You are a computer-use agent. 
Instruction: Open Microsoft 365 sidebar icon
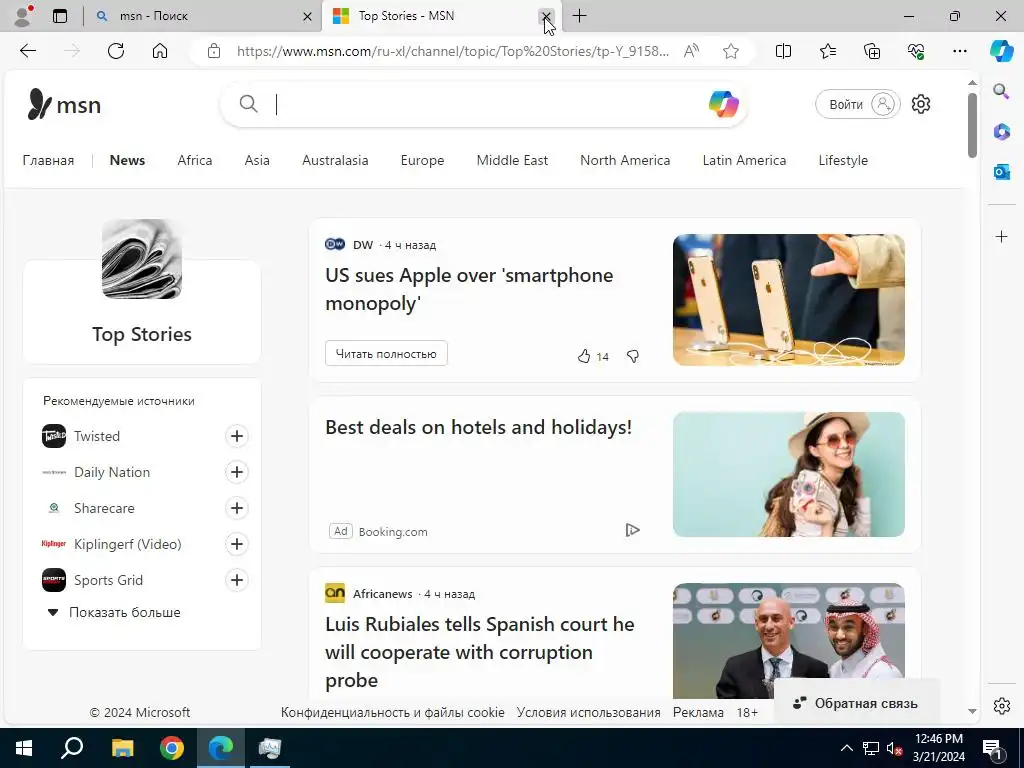1001,131
